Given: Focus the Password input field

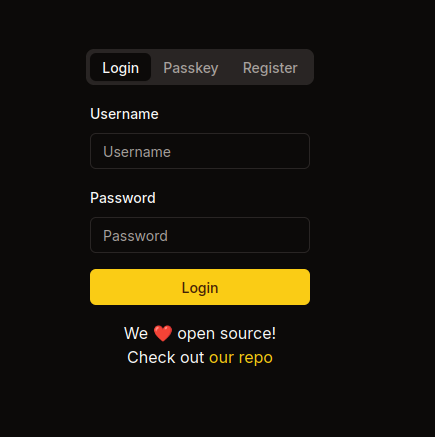Looking at the screenshot, I should tap(200, 235).
